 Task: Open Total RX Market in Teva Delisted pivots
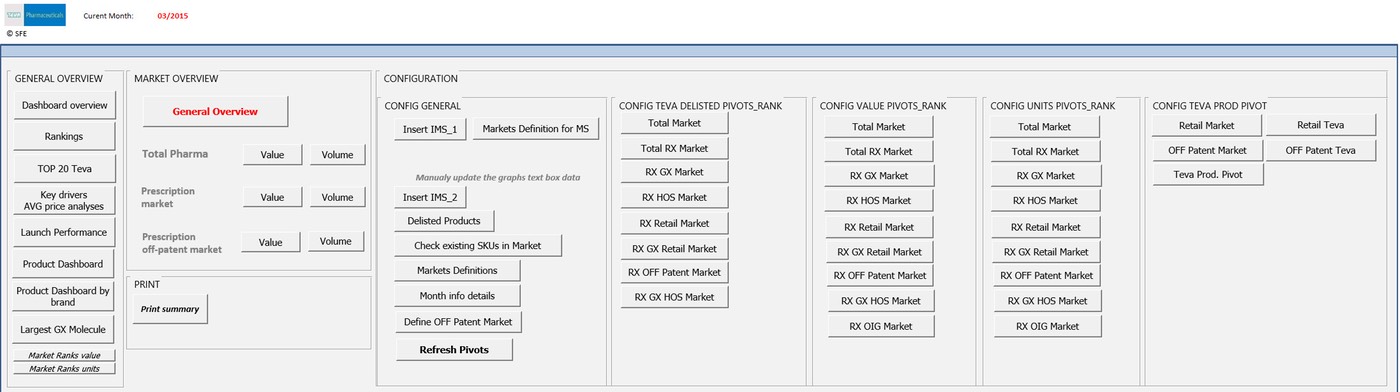(x=674, y=148)
